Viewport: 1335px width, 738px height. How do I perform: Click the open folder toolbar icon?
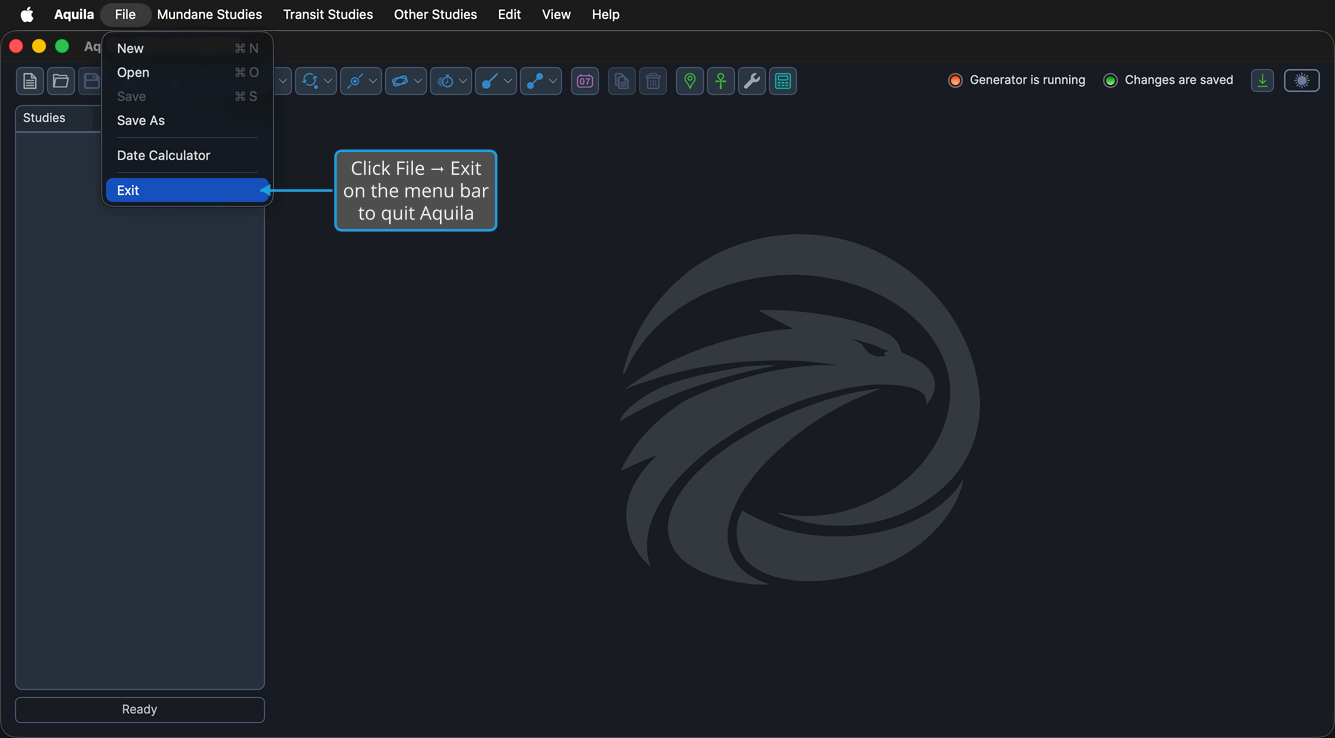[61, 81]
